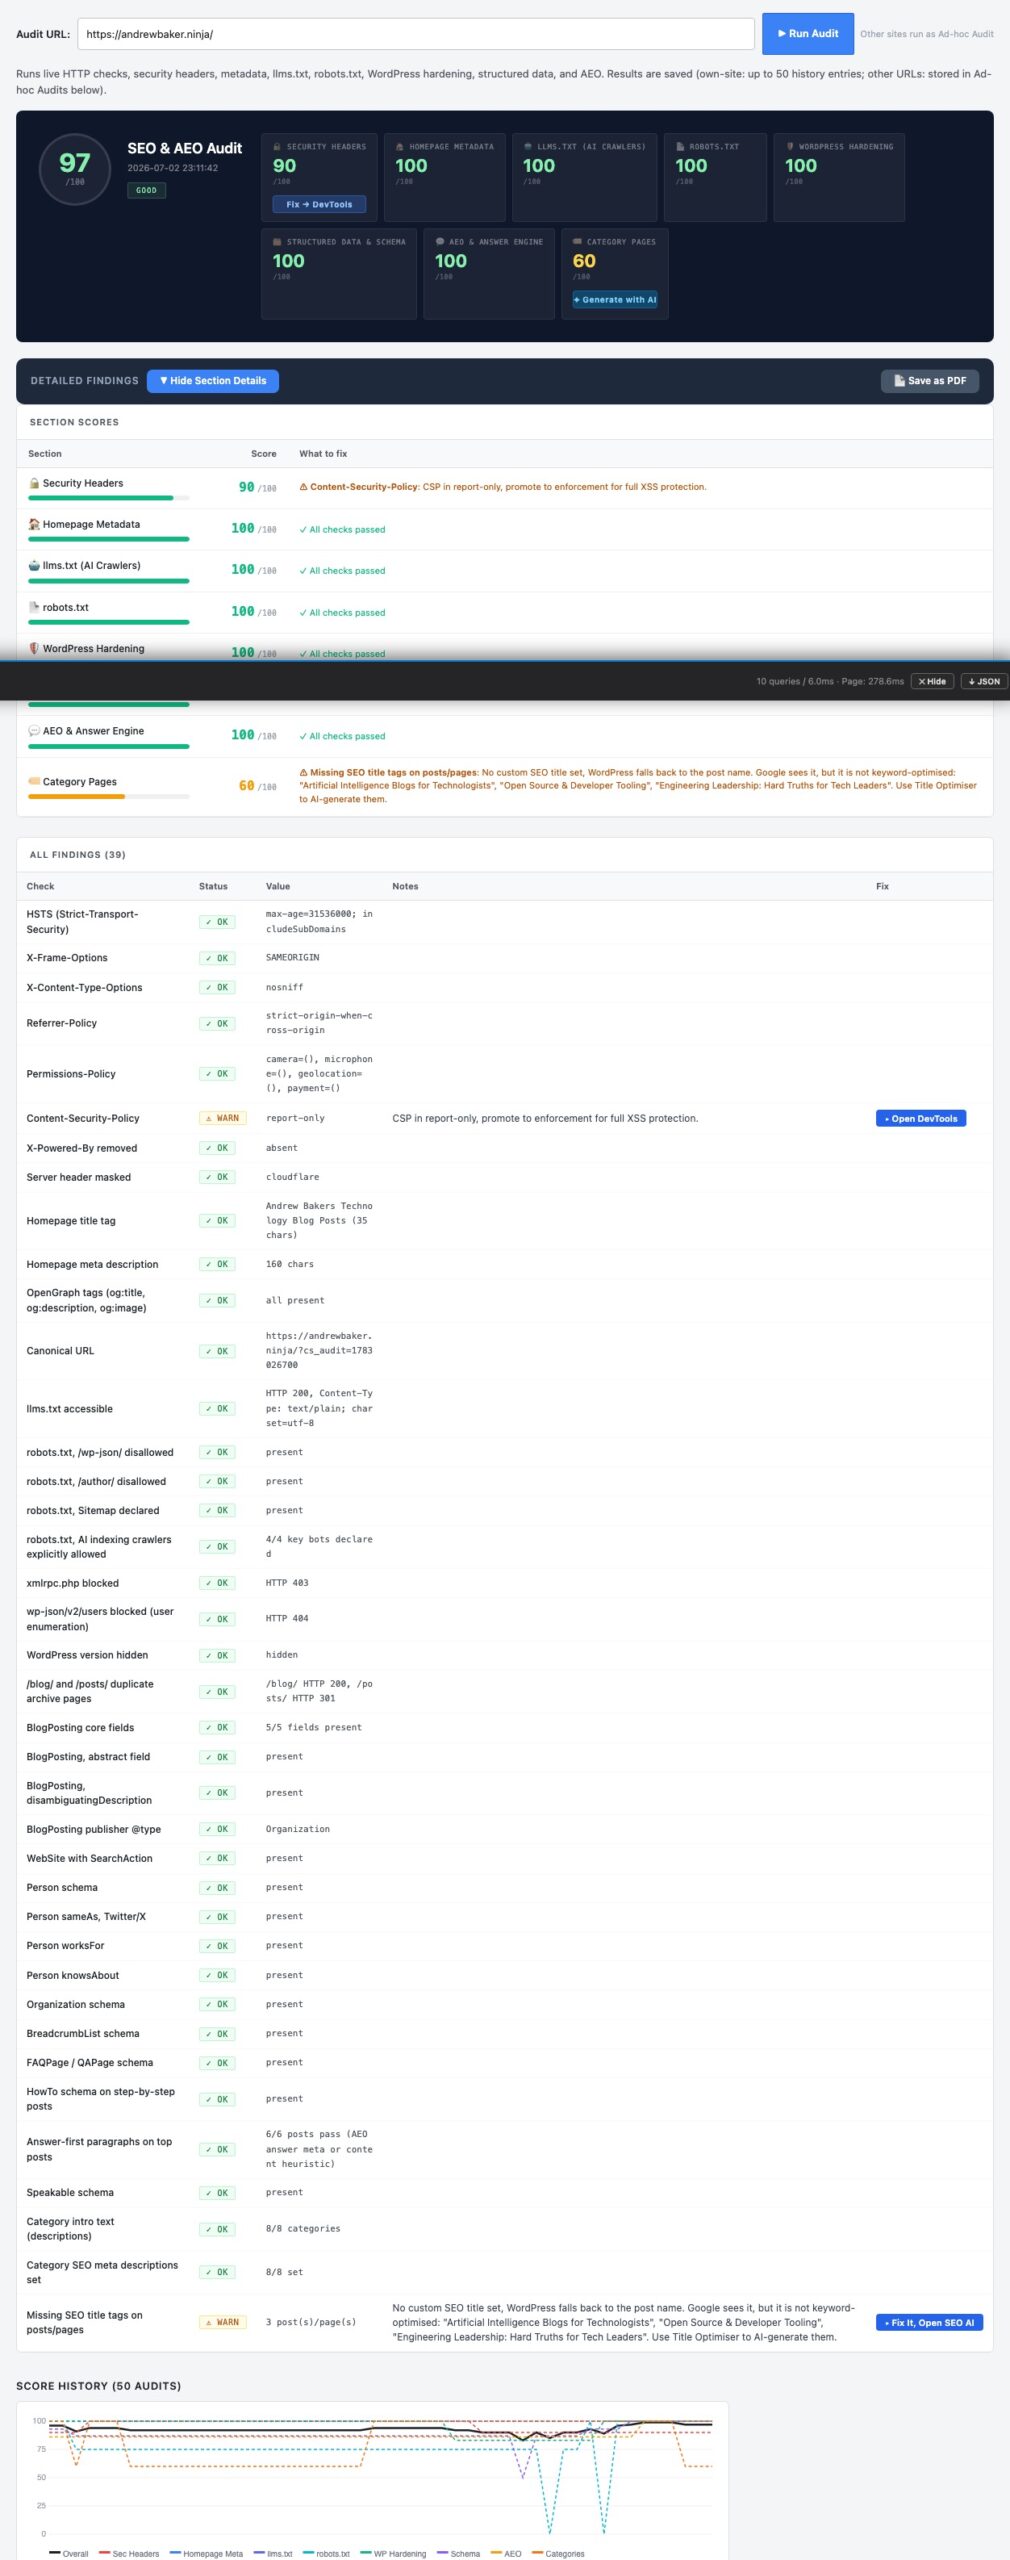
Task: Click the GOOD rating badge
Action: coord(146,190)
